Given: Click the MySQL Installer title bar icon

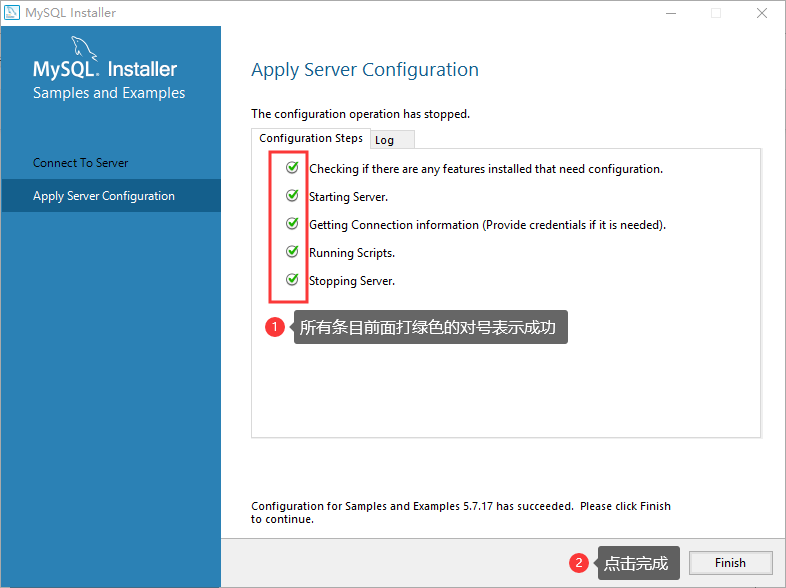Looking at the screenshot, I should [12, 13].
